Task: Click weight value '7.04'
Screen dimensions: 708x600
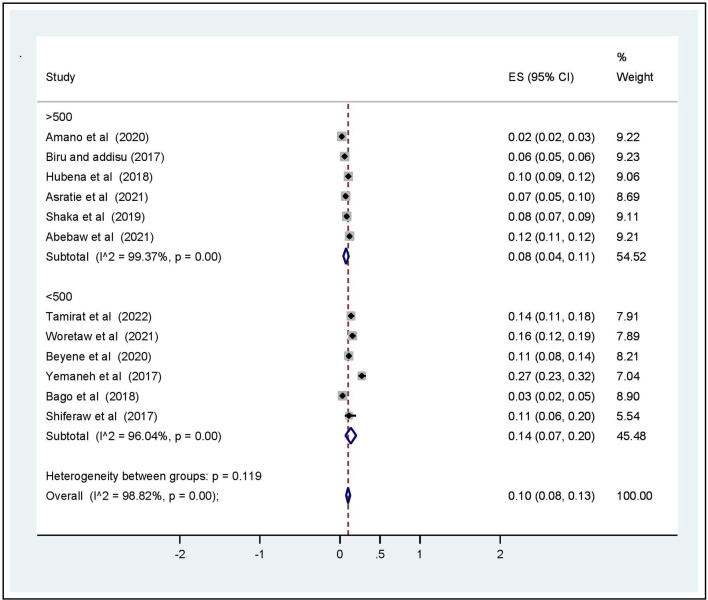Action: 628,377
